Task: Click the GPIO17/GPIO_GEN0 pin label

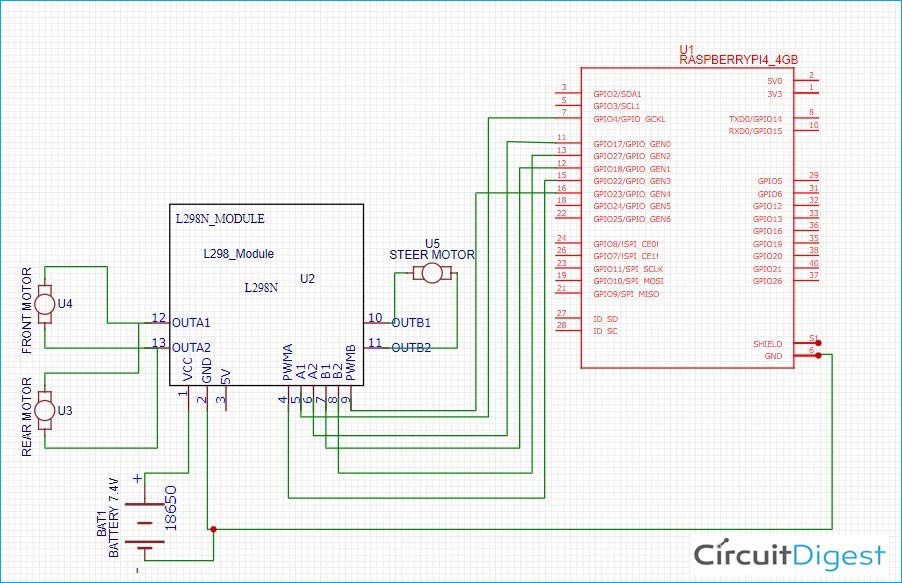Action: coord(632,144)
